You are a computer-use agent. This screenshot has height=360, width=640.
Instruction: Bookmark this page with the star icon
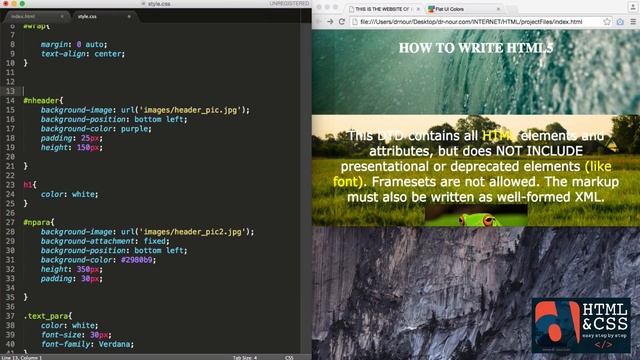pos(607,22)
